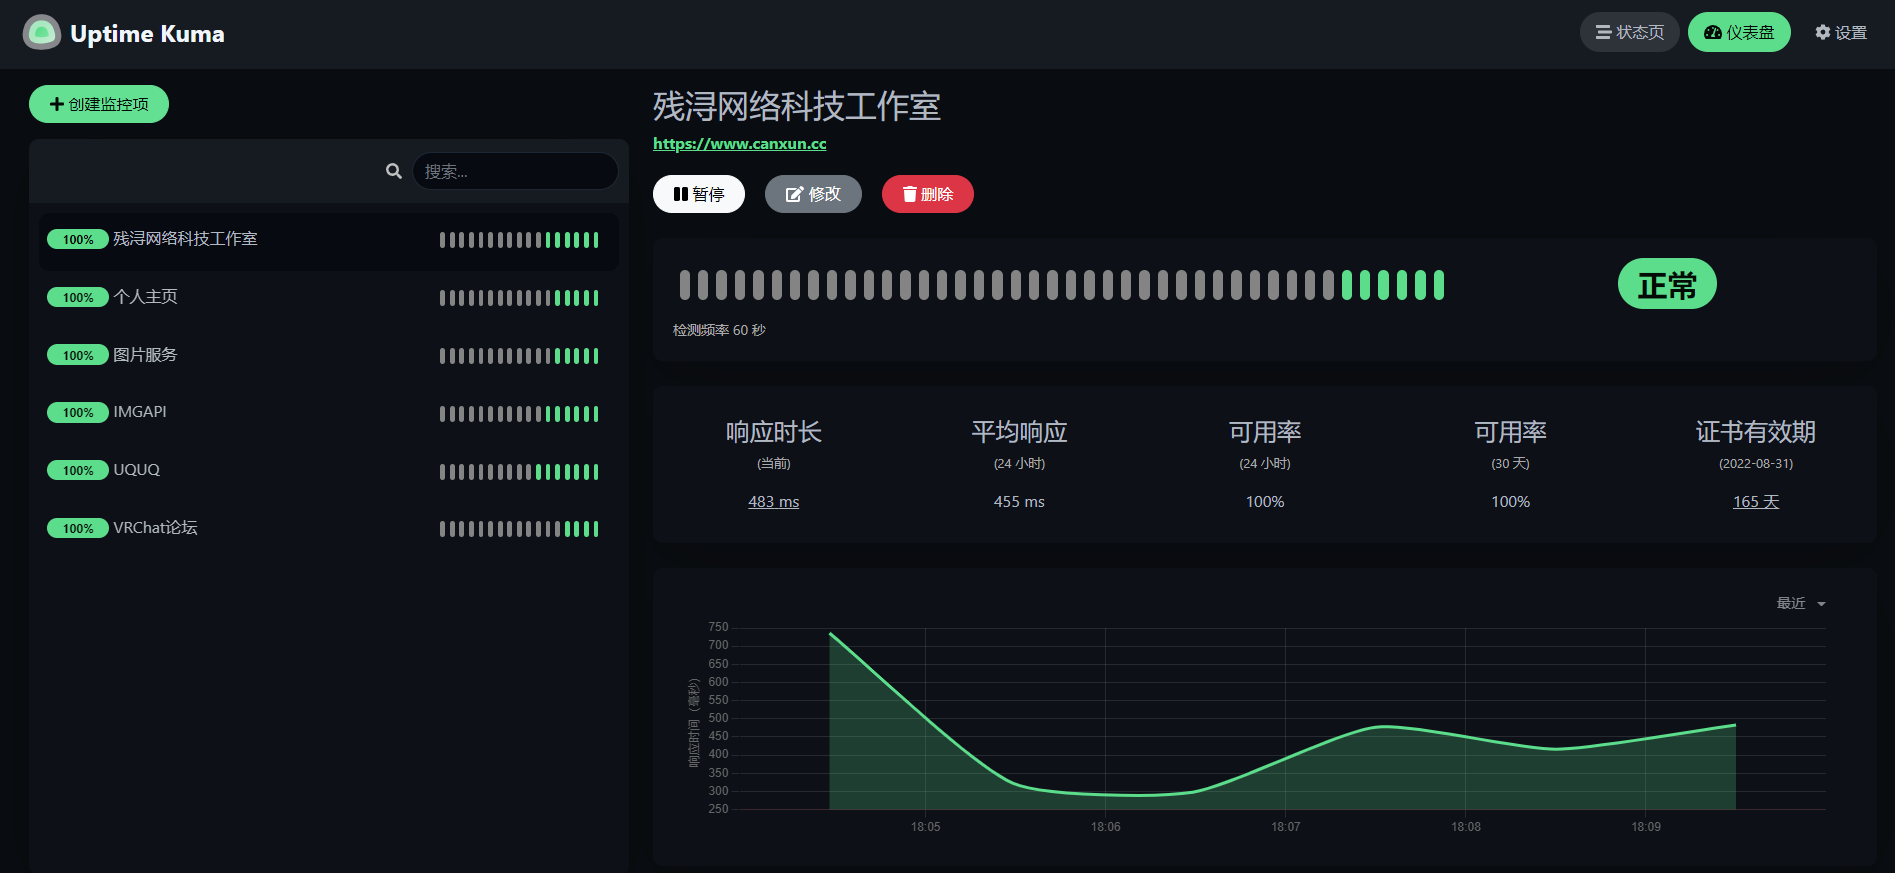The height and width of the screenshot is (873, 1895).
Task: Click the 18:07 chart axis label
Action: point(1286,827)
